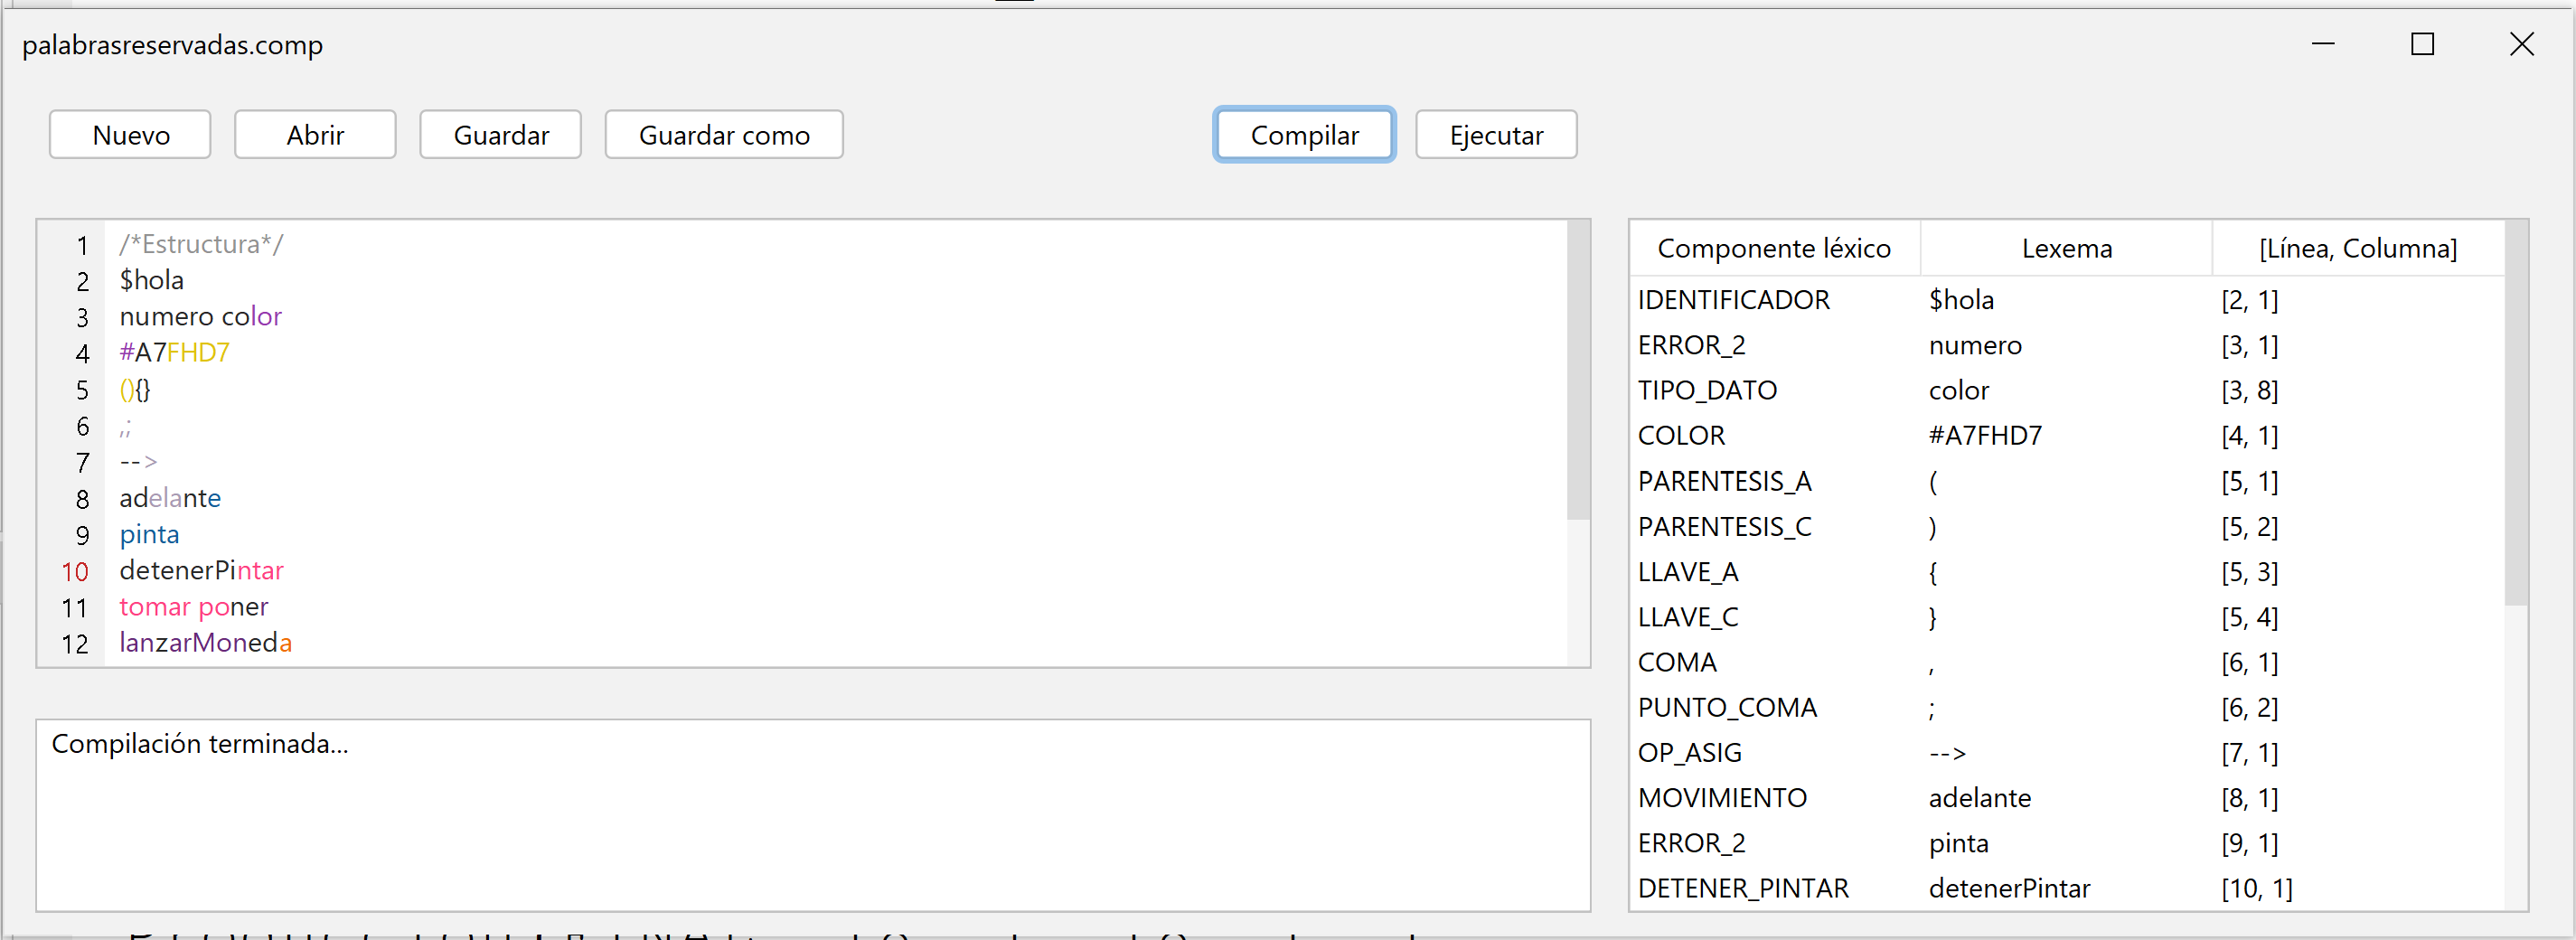
Task: Minimize the palabrasreservadas.comp window
Action: 2323,44
